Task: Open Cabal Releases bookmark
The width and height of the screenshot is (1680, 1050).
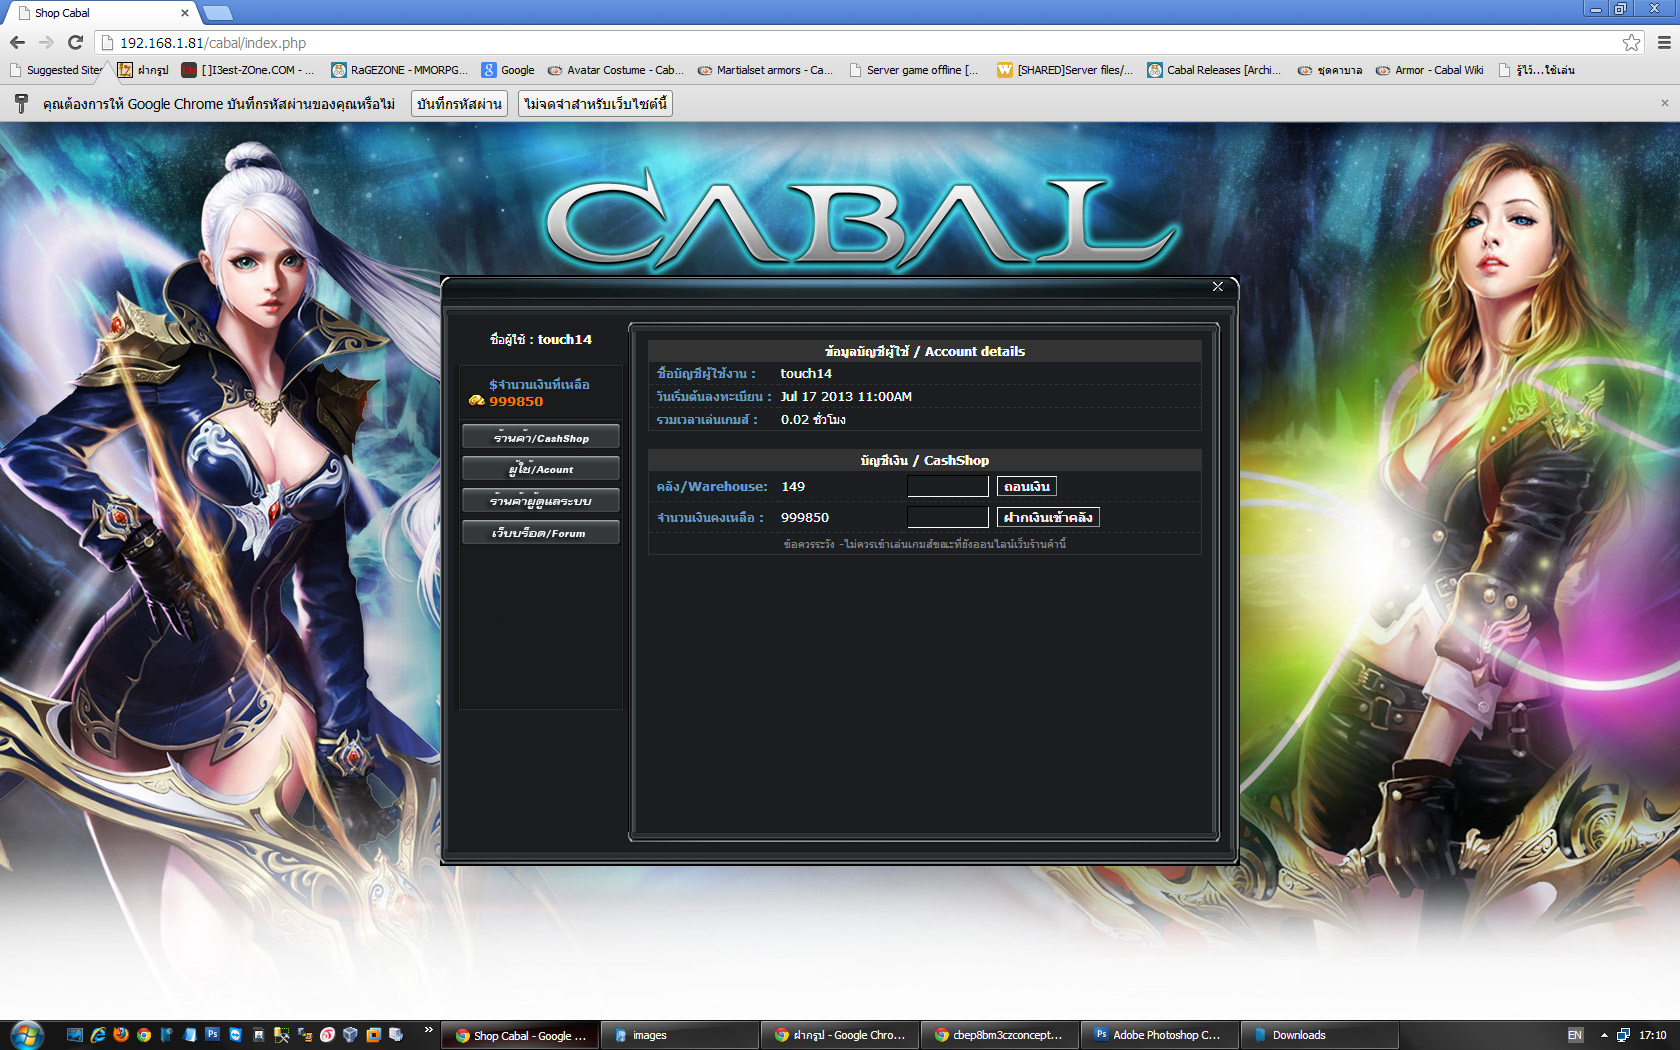Action: pos(1215,70)
